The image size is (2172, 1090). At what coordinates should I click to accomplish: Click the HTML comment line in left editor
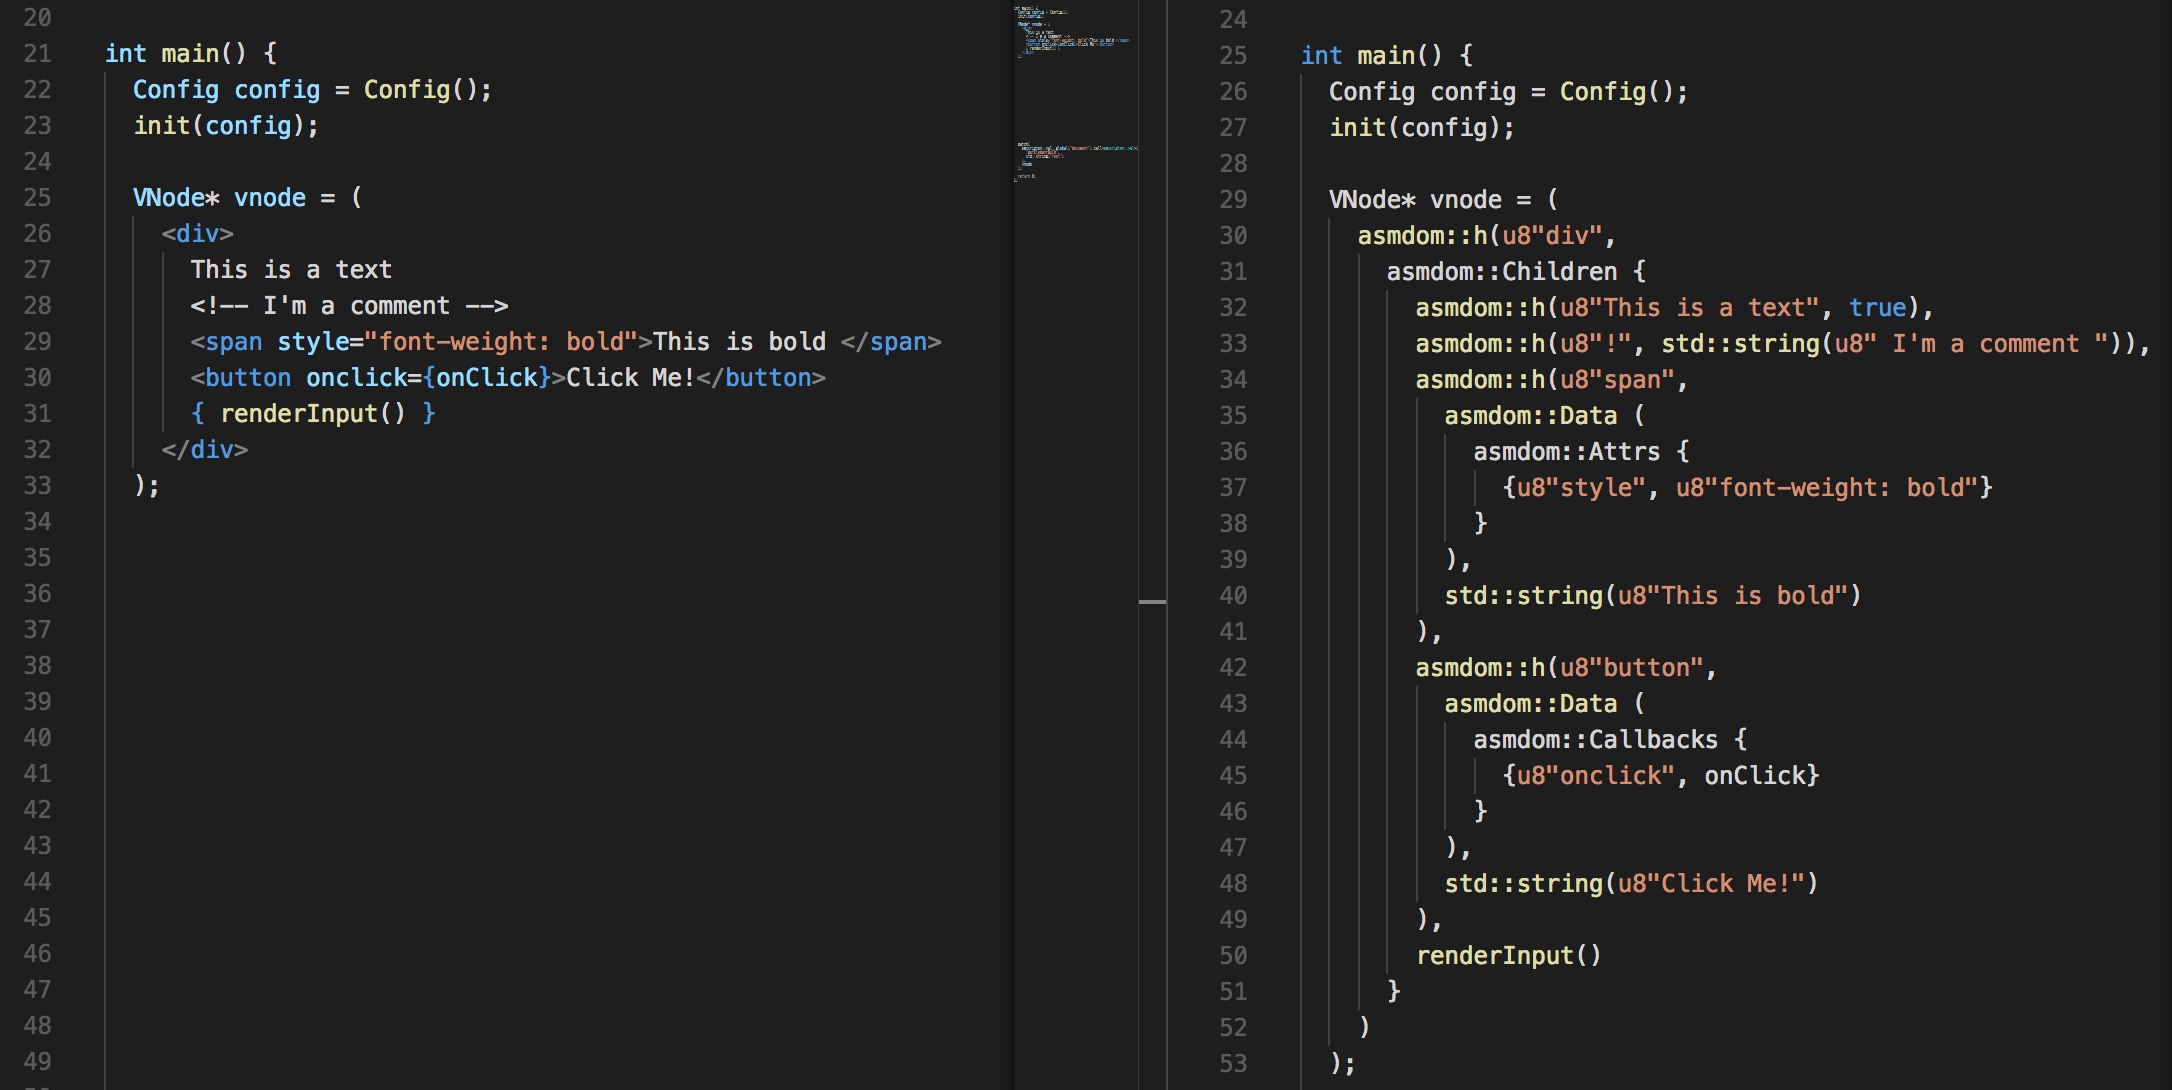349,306
